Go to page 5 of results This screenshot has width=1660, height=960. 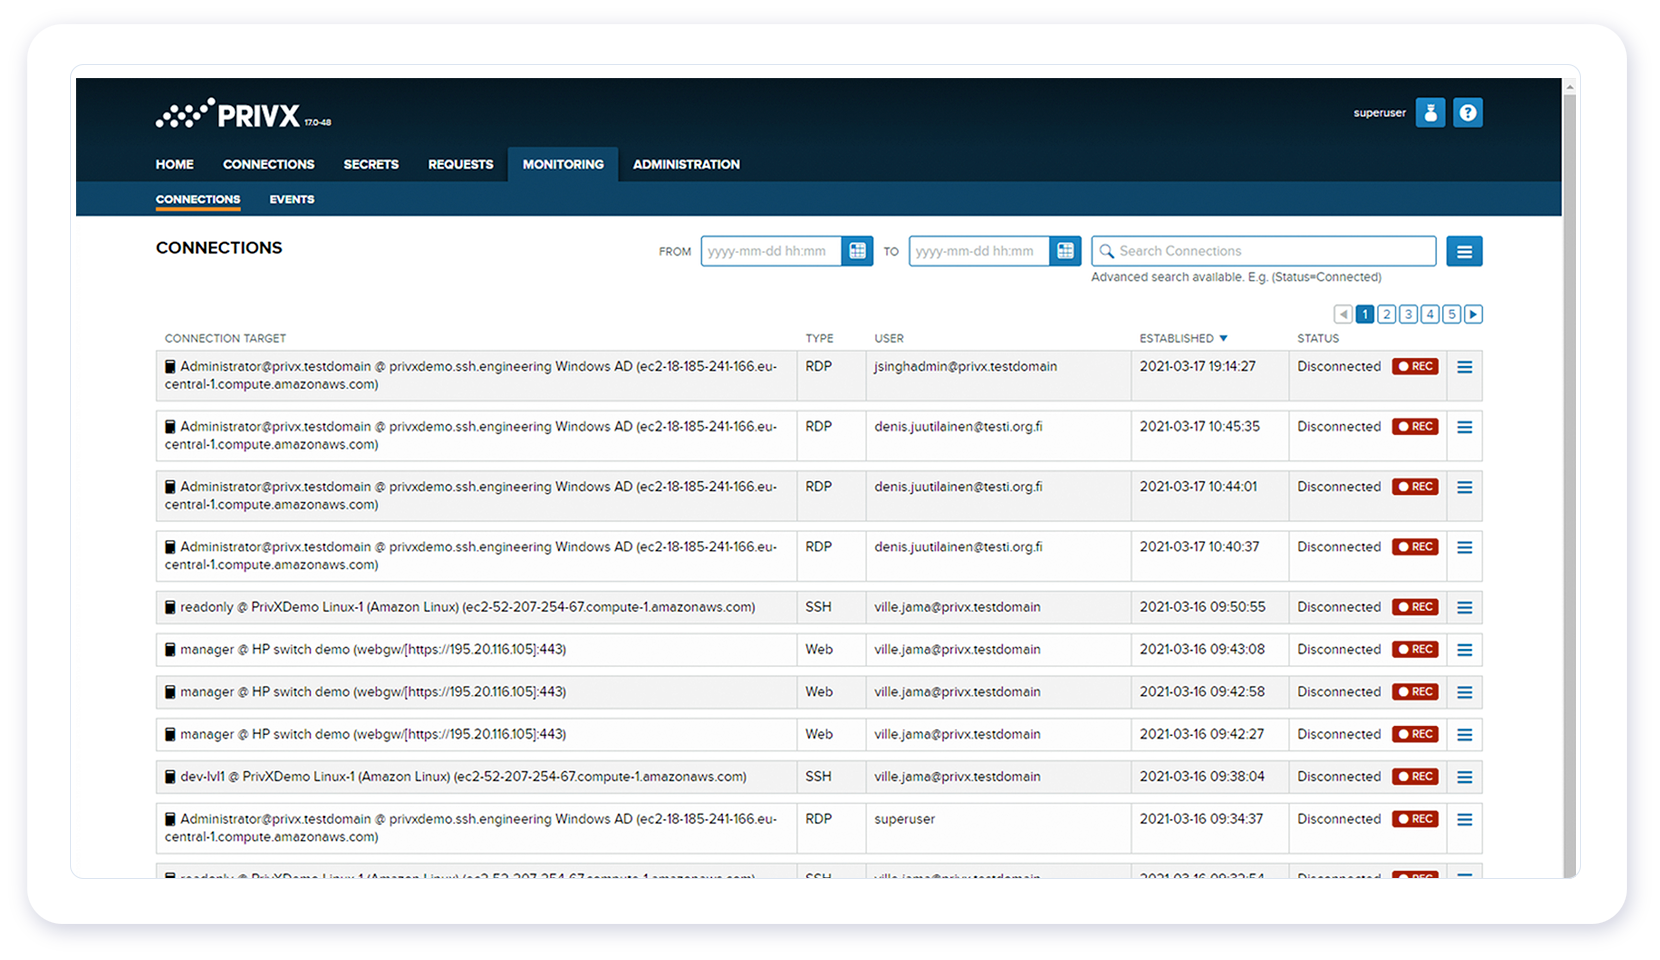(1452, 314)
